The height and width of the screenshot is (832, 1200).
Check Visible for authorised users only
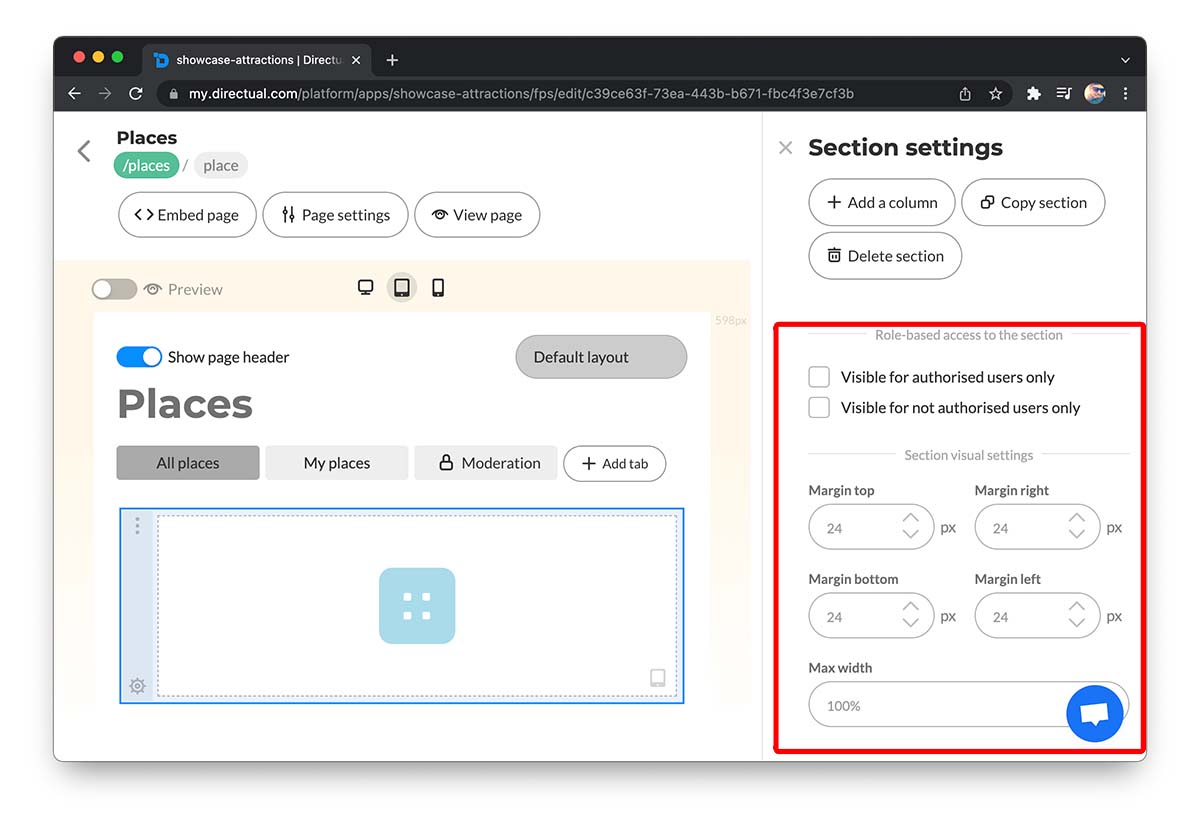819,377
